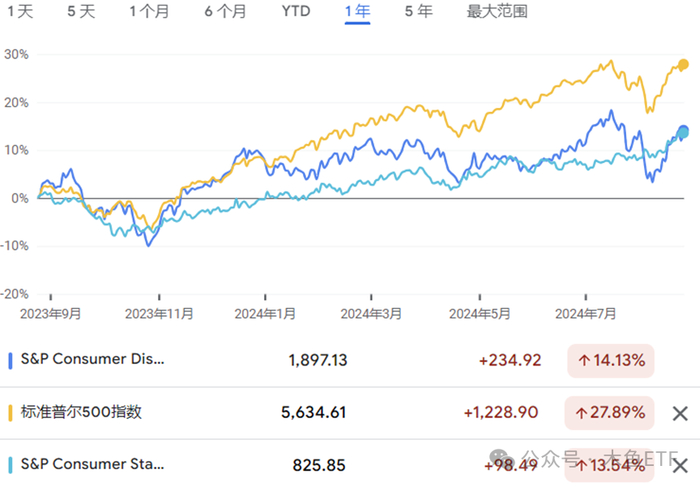Image resolution: width=700 pixels, height=487 pixels.
Task: Select the YTD range tab
Action: click(295, 13)
